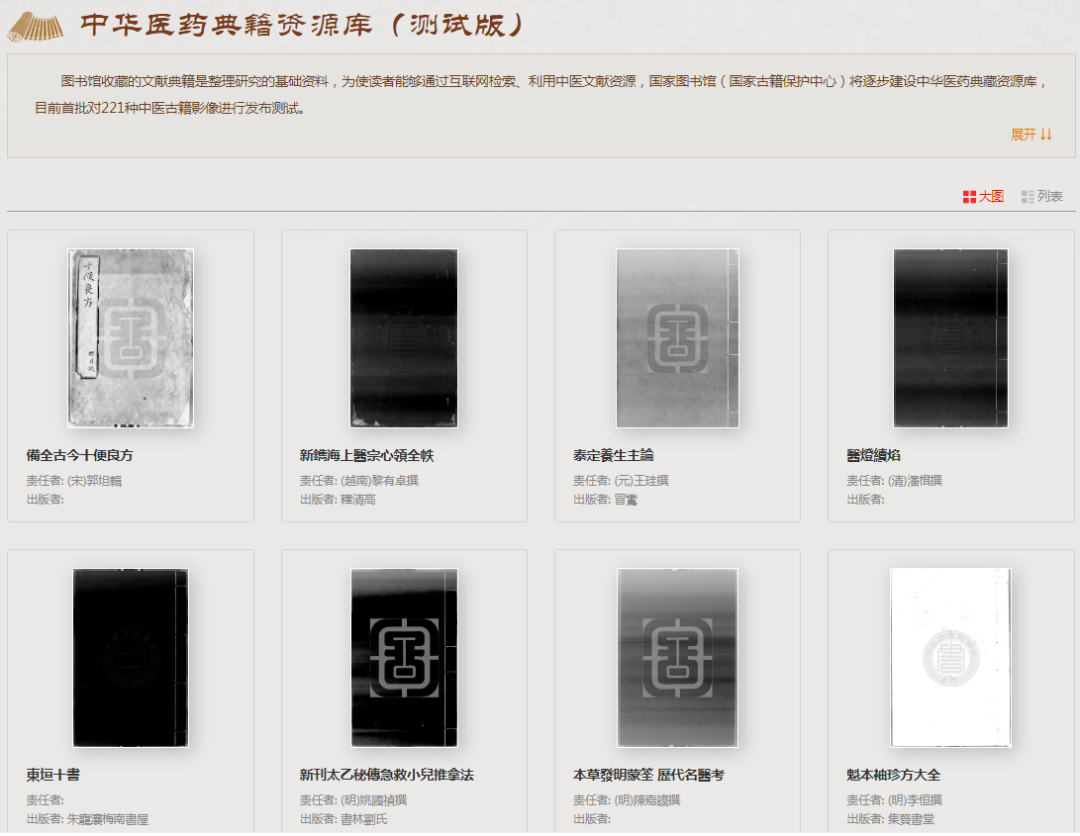1080x836 pixels.
Task: Open 新刊太乙秘傳急救小兒推拿法 cover image
Action: pyautogui.click(x=404, y=658)
